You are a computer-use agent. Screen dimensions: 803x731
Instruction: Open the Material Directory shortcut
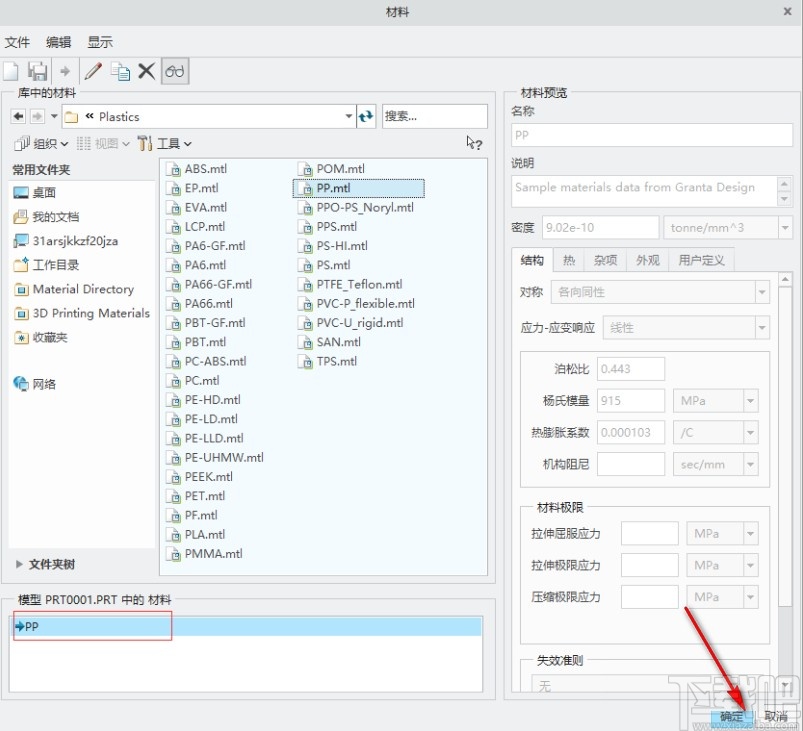coord(74,289)
